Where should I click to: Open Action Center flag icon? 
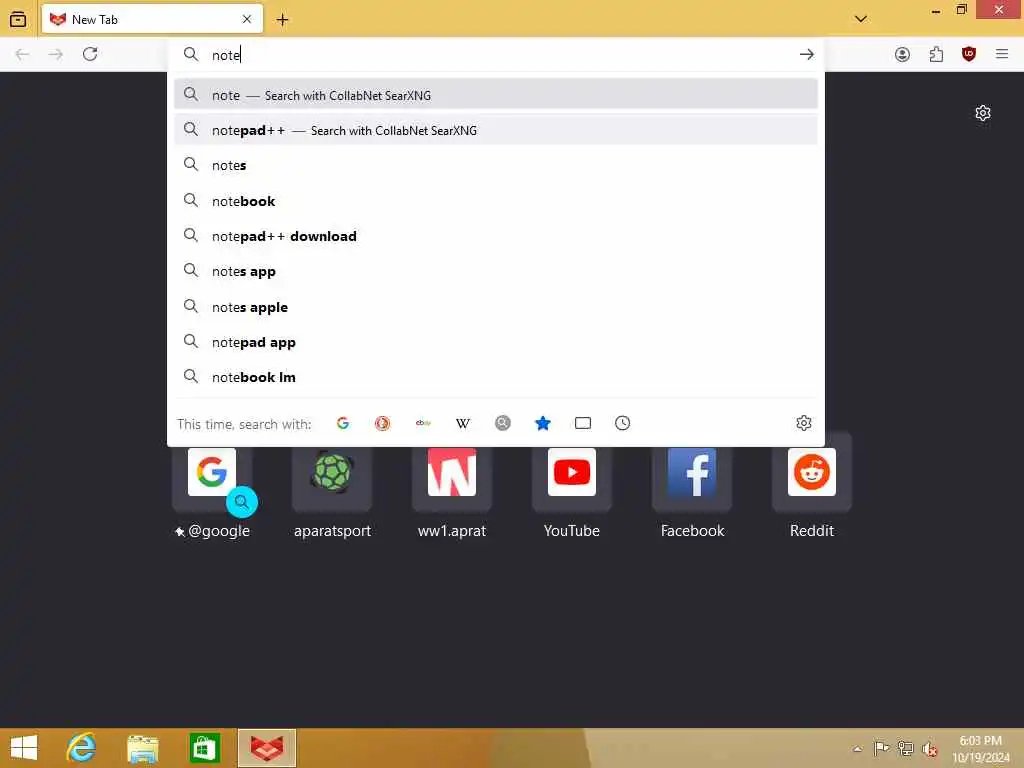coord(881,748)
